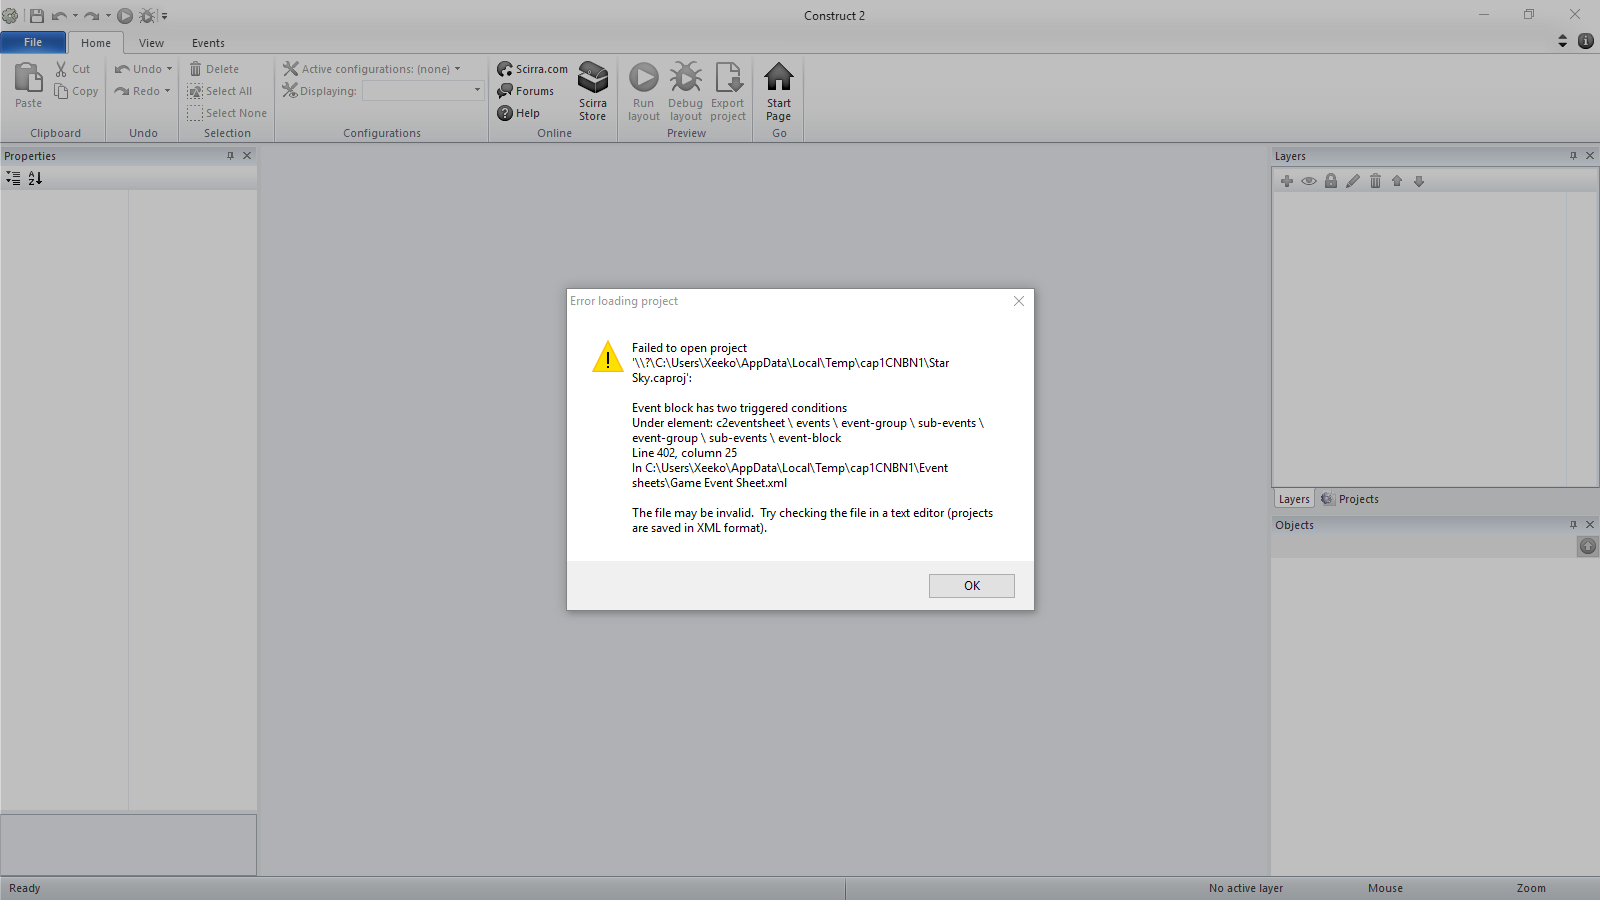Screen dimensions: 1600x900
Task: Click the warning triangle icon in dialog
Action: 607,357
